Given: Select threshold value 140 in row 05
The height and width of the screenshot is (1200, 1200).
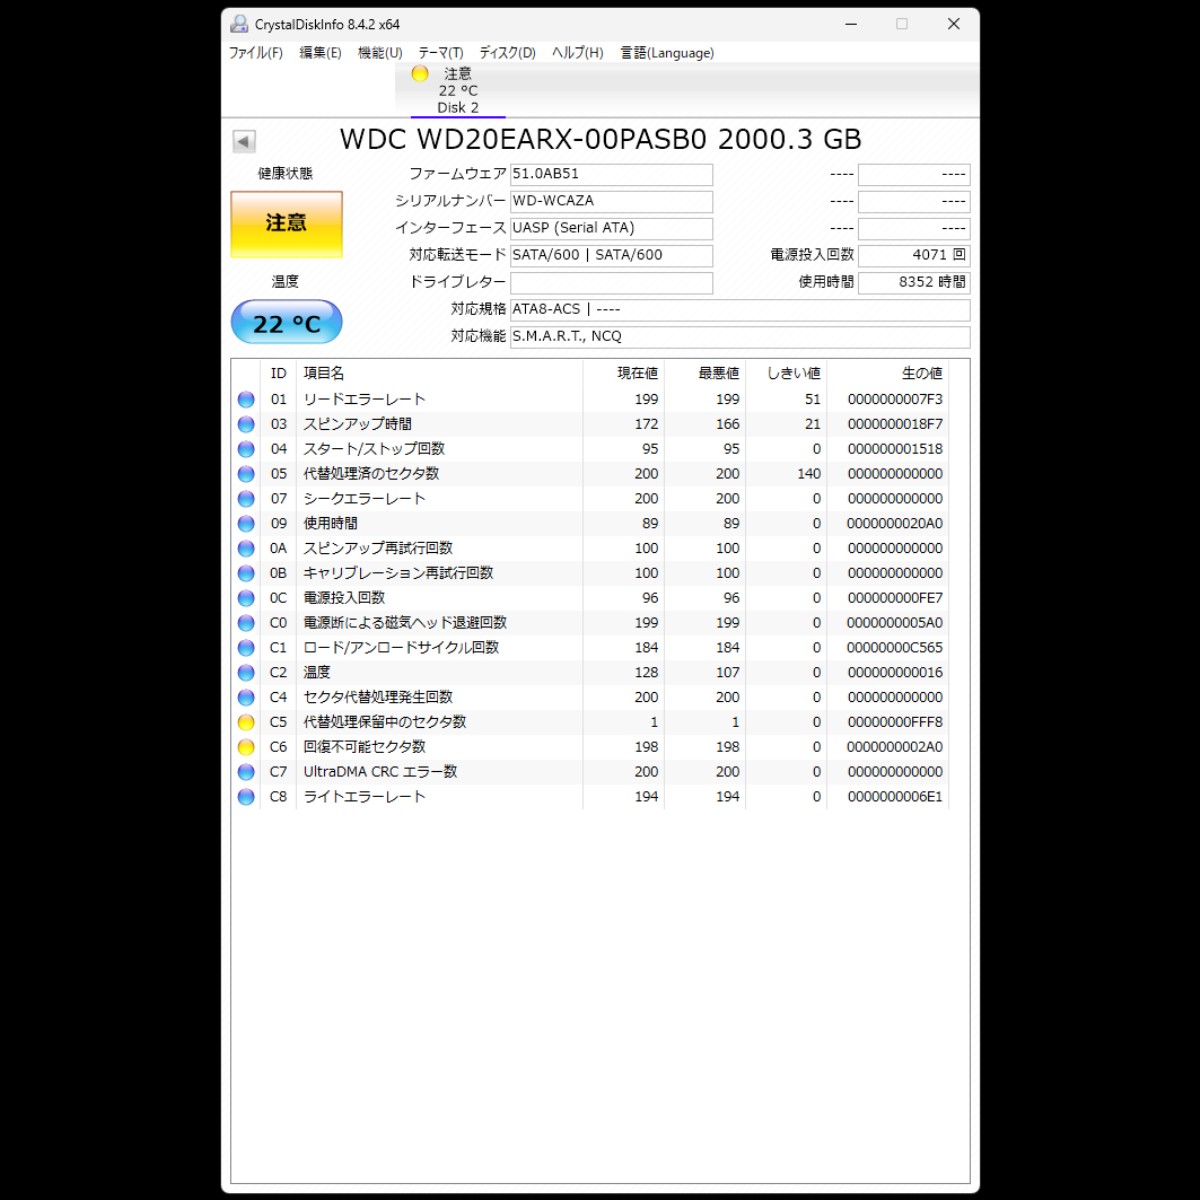Looking at the screenshot, I should (809, 474).
